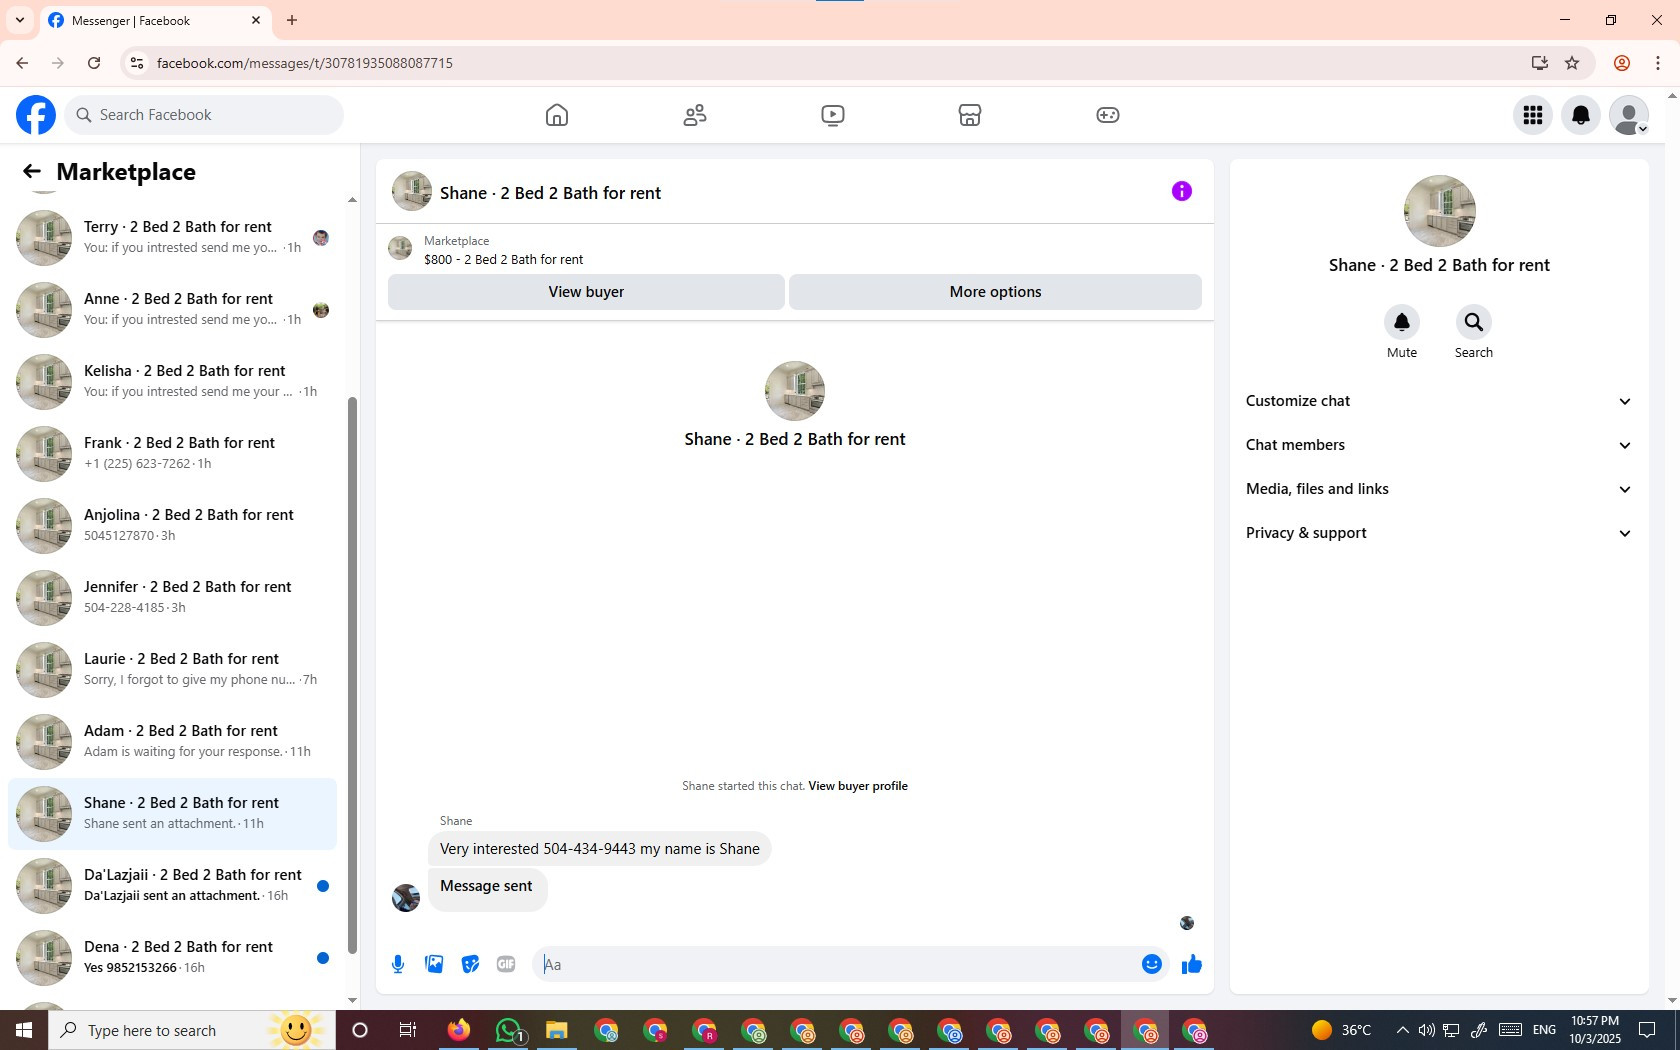This screenshot has height=1050, width=1680.
Task: Open Task View on the taskbar
Action: [408, 1030]
